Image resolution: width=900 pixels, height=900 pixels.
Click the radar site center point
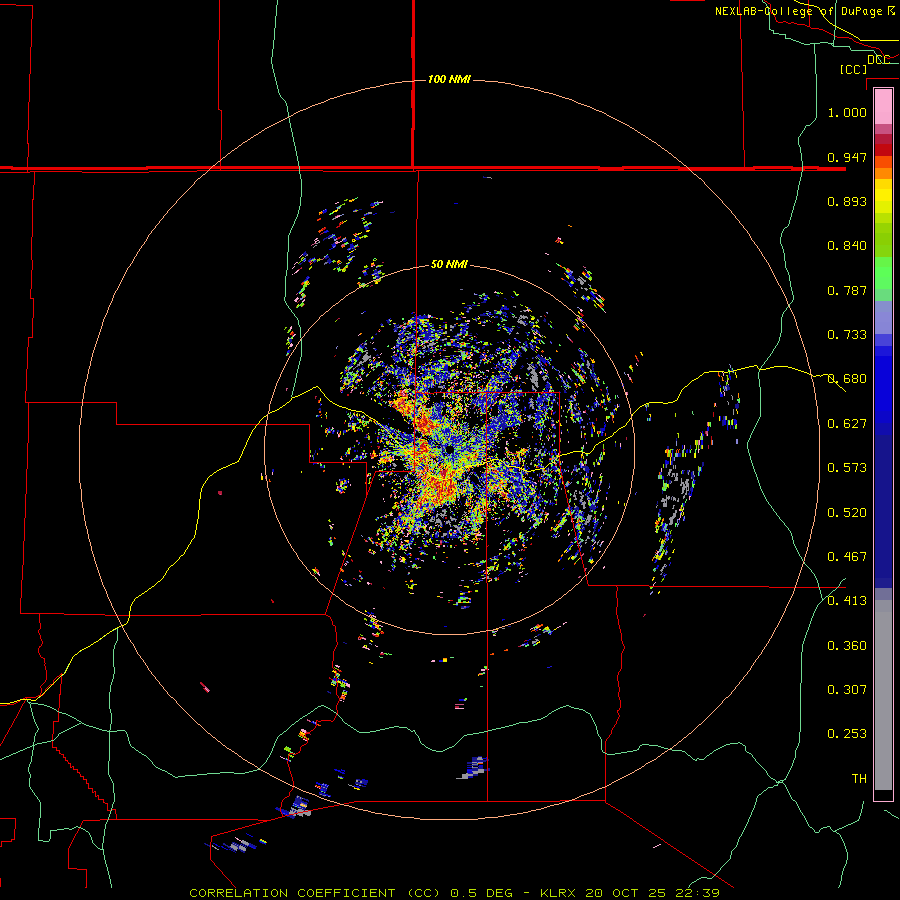pos(449,450)
